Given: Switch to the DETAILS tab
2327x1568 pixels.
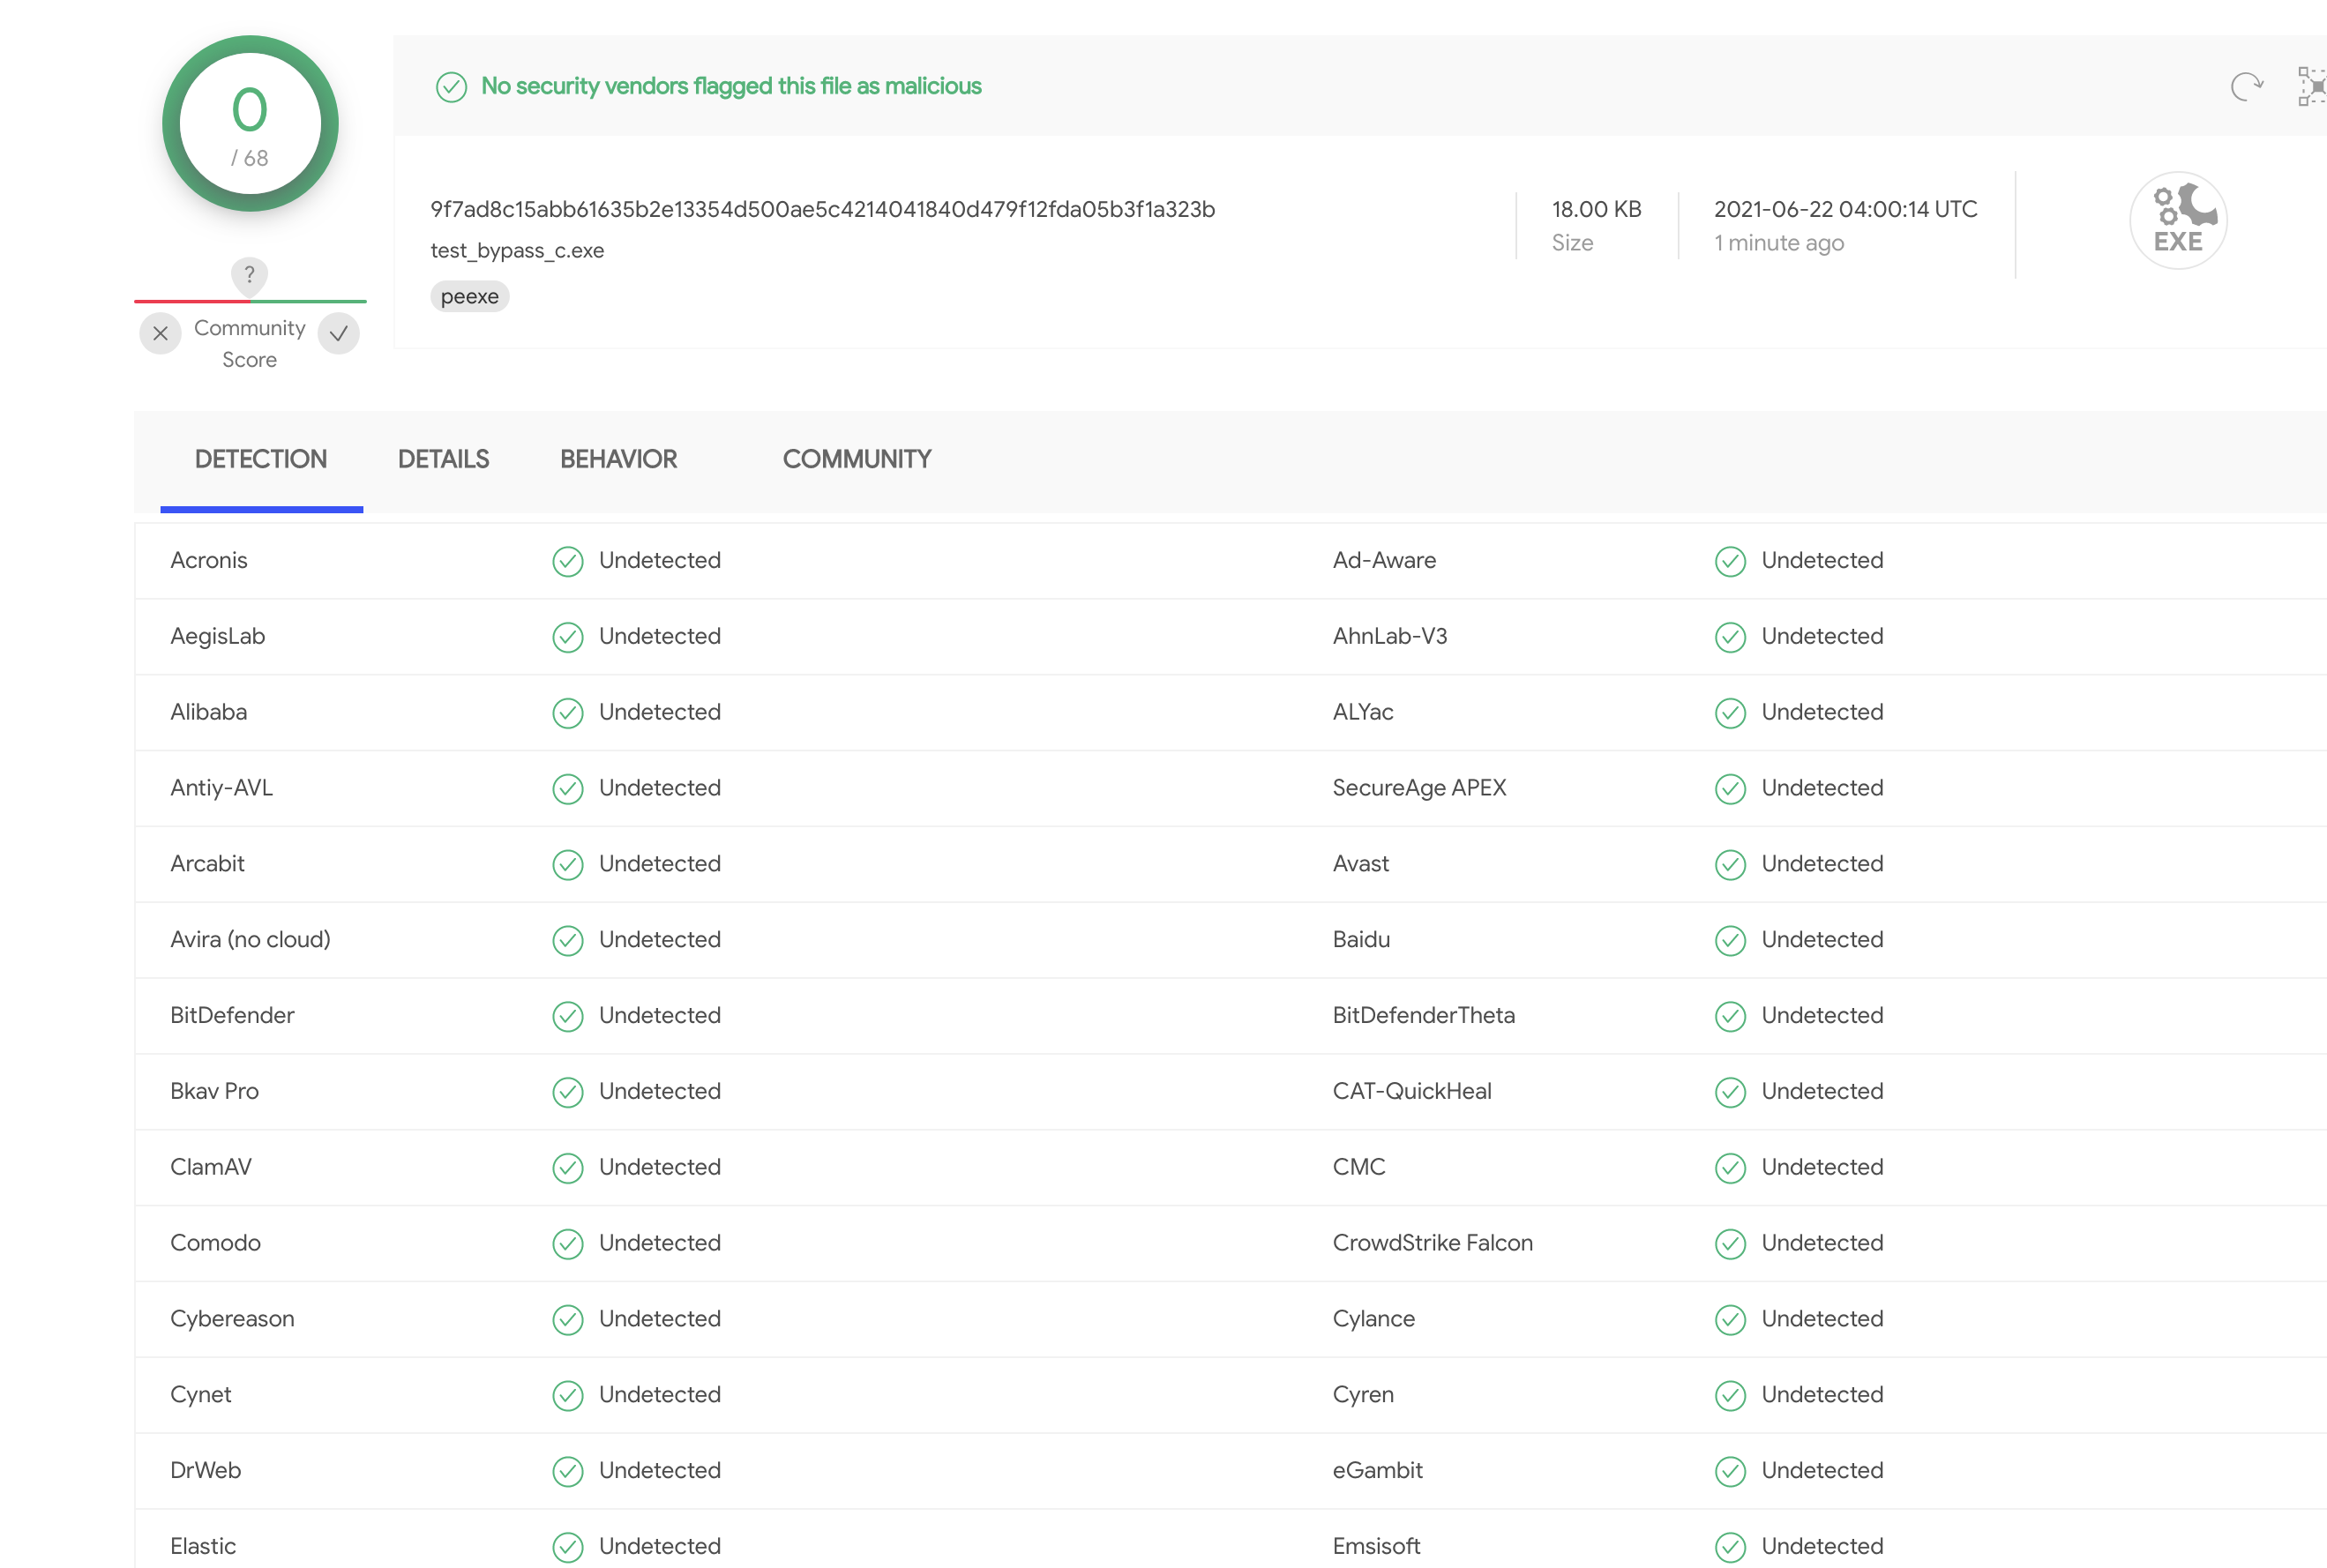Looking at the screenshot, I should tap(443, 459).
